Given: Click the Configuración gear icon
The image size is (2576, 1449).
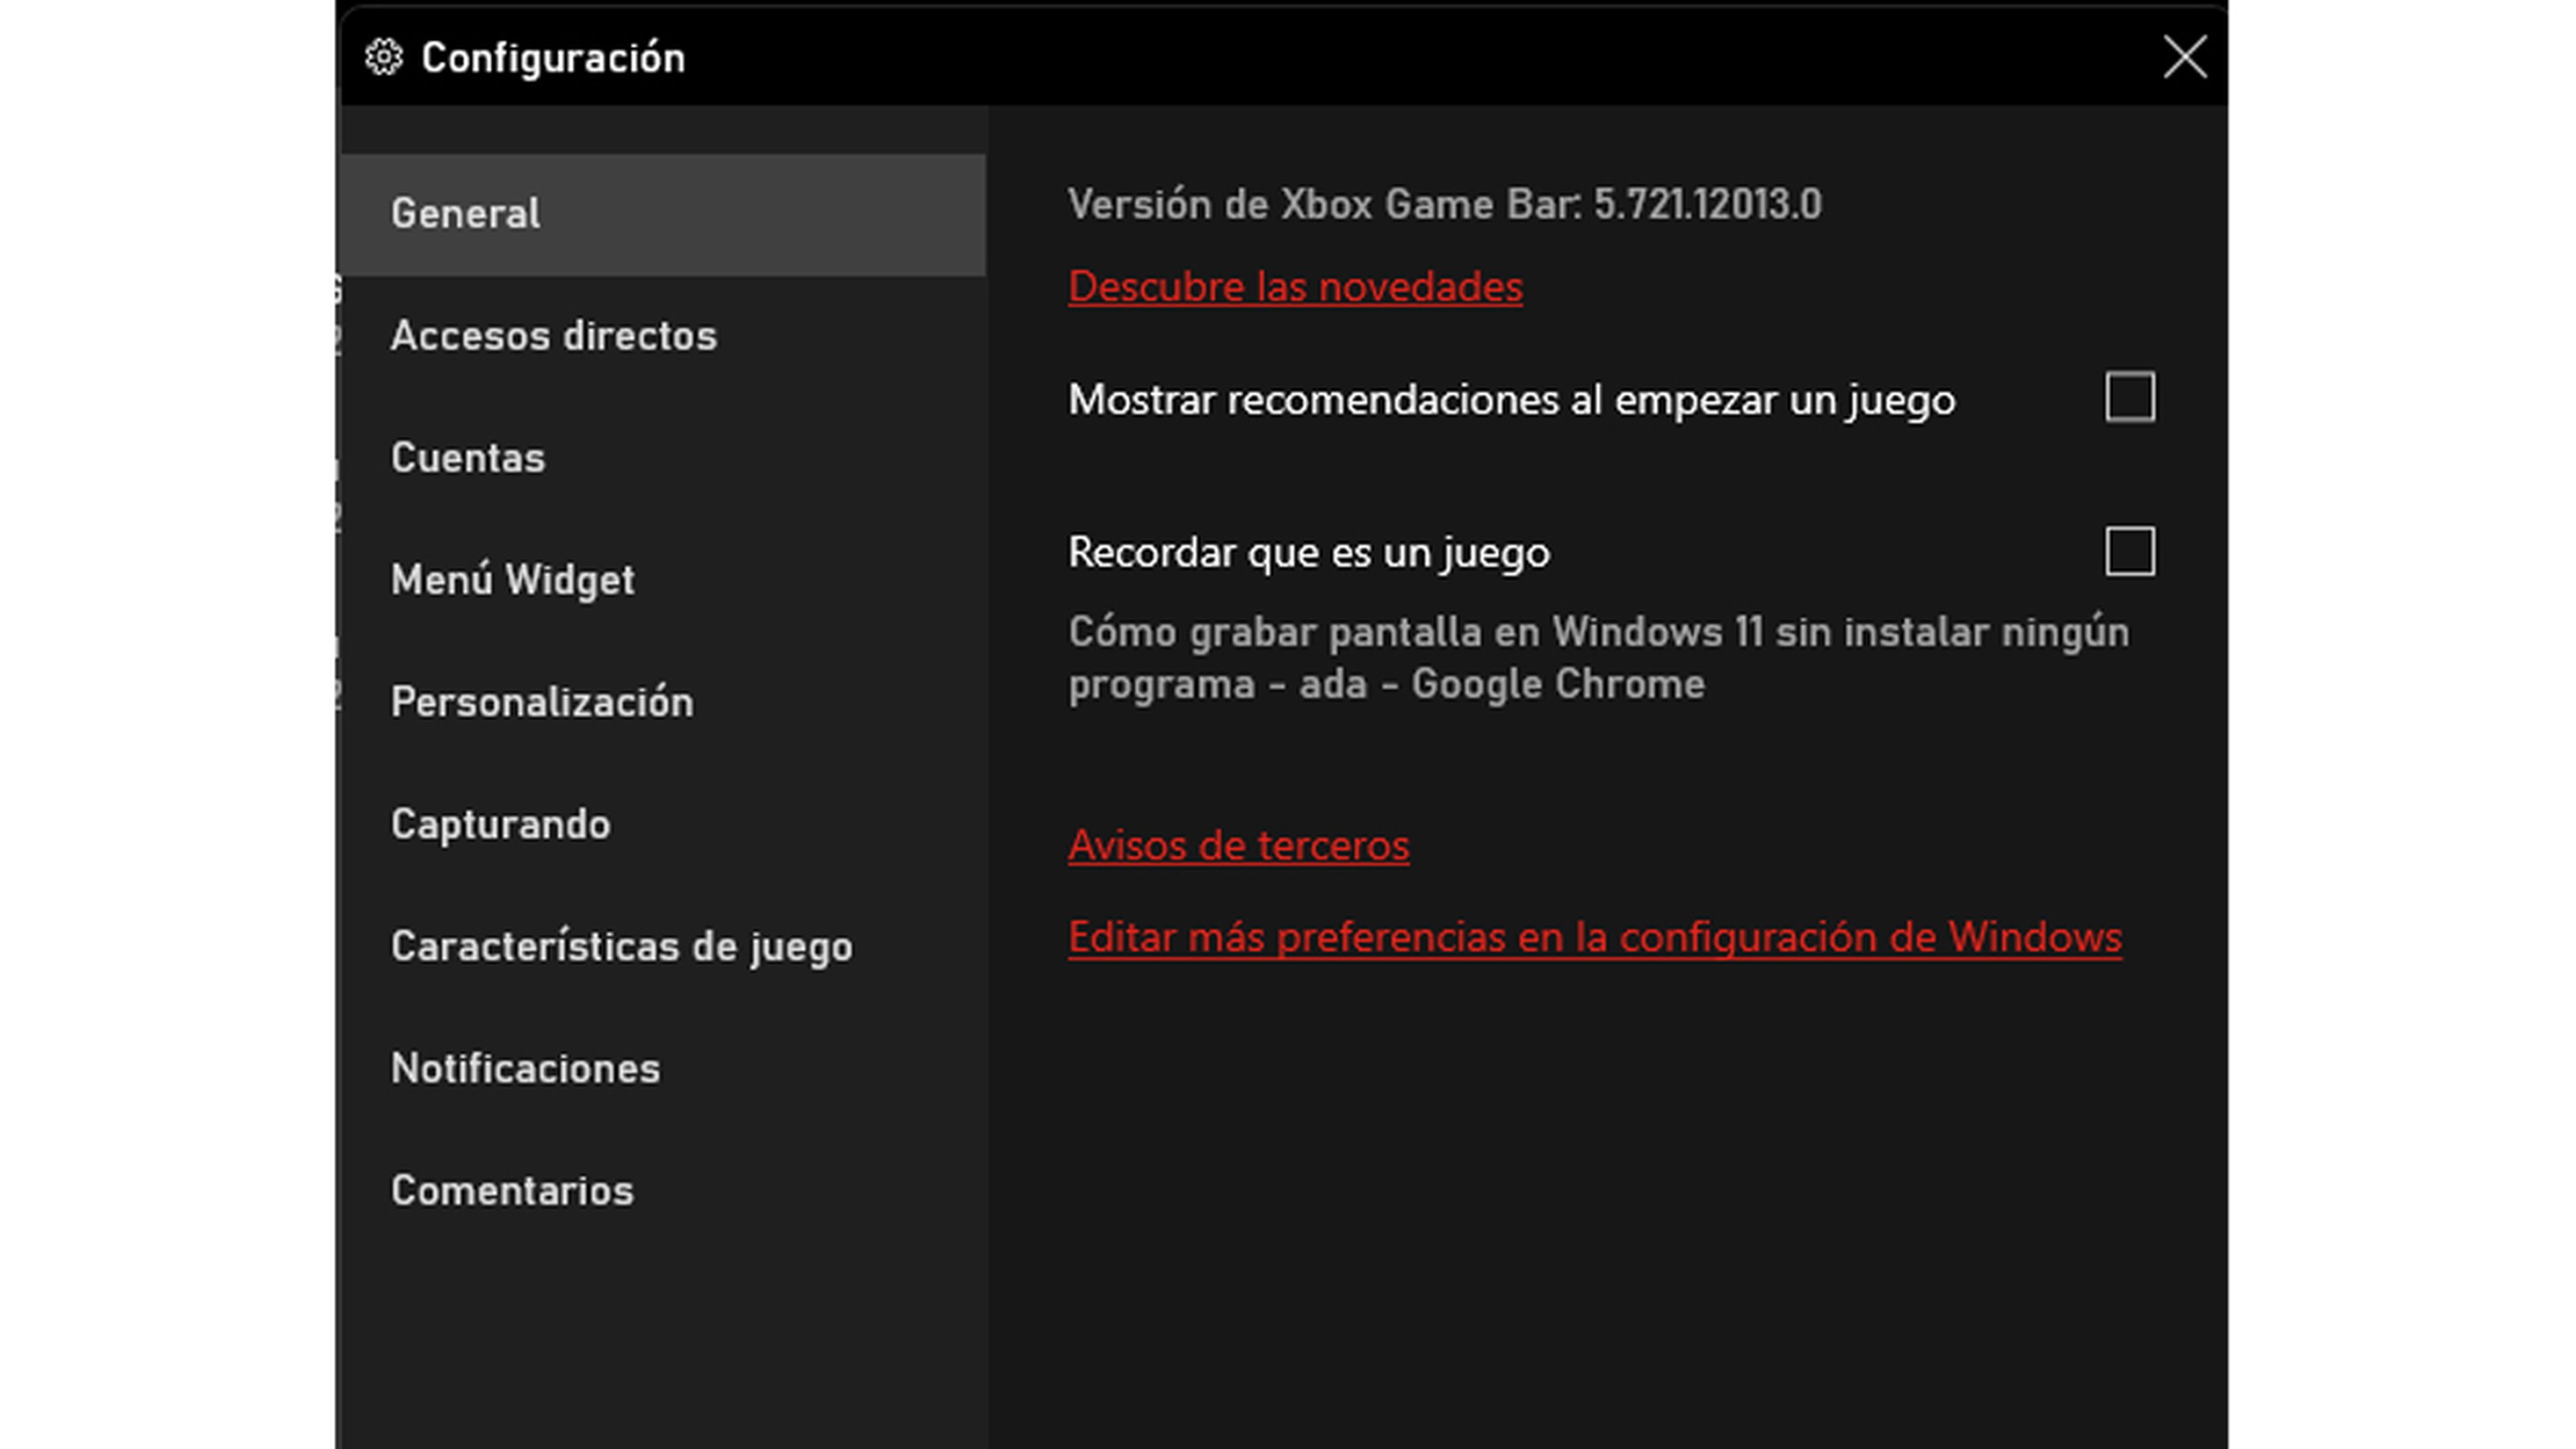Looking at the screenshot, I should click(384, 57).
